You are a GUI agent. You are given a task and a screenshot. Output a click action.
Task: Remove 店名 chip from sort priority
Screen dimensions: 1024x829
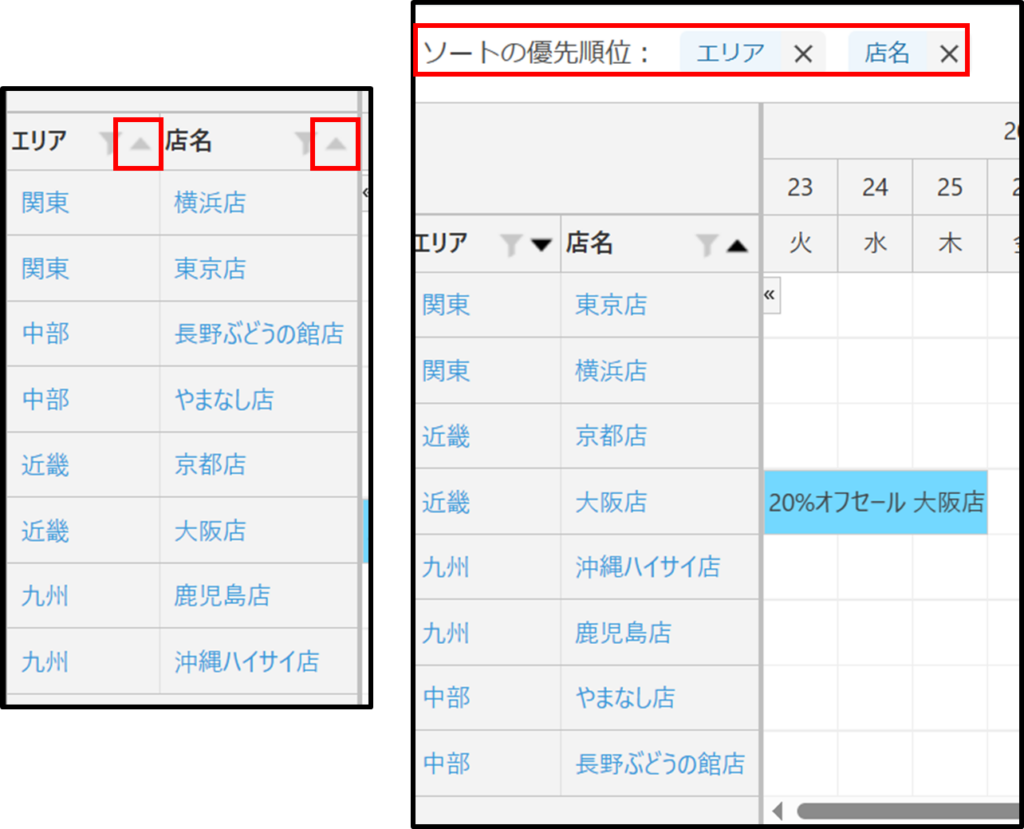[x=948, y=54]
